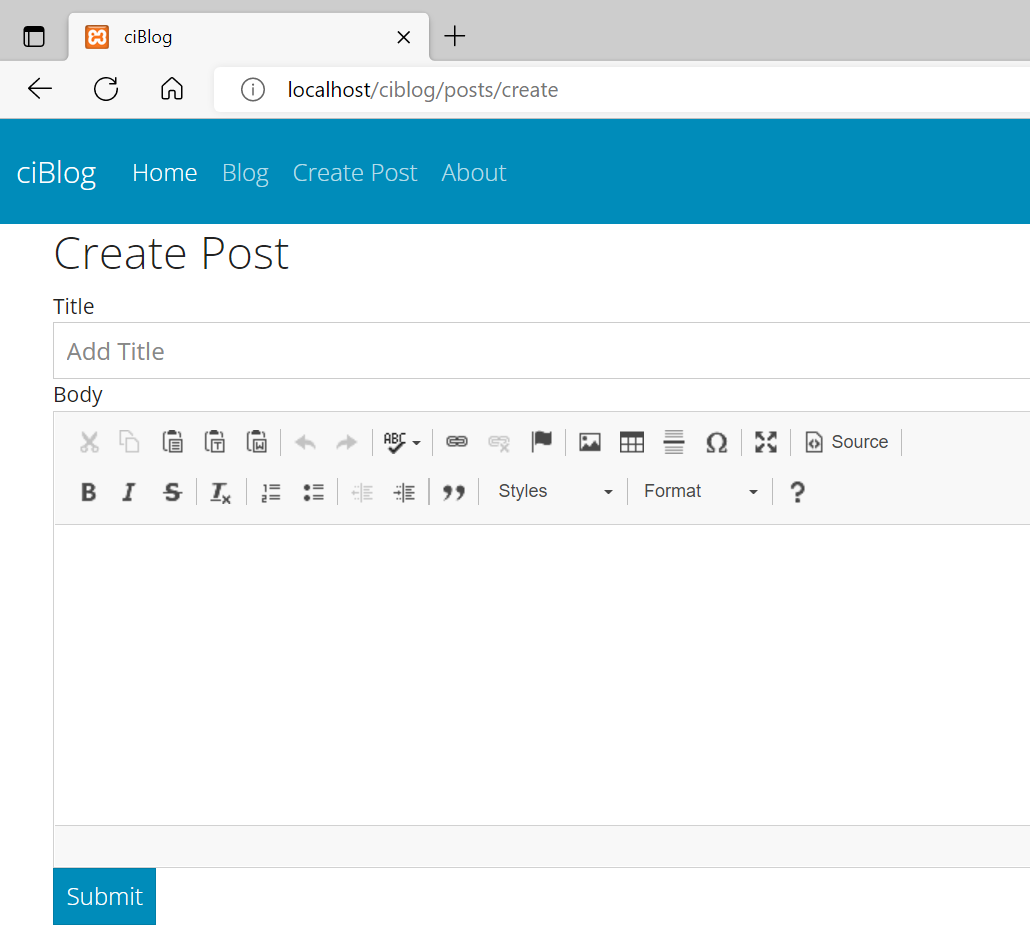Viewport: 1030px width, 940px height.
Task: Click the Cut icon in the editor toolbar
Action: 89,442
